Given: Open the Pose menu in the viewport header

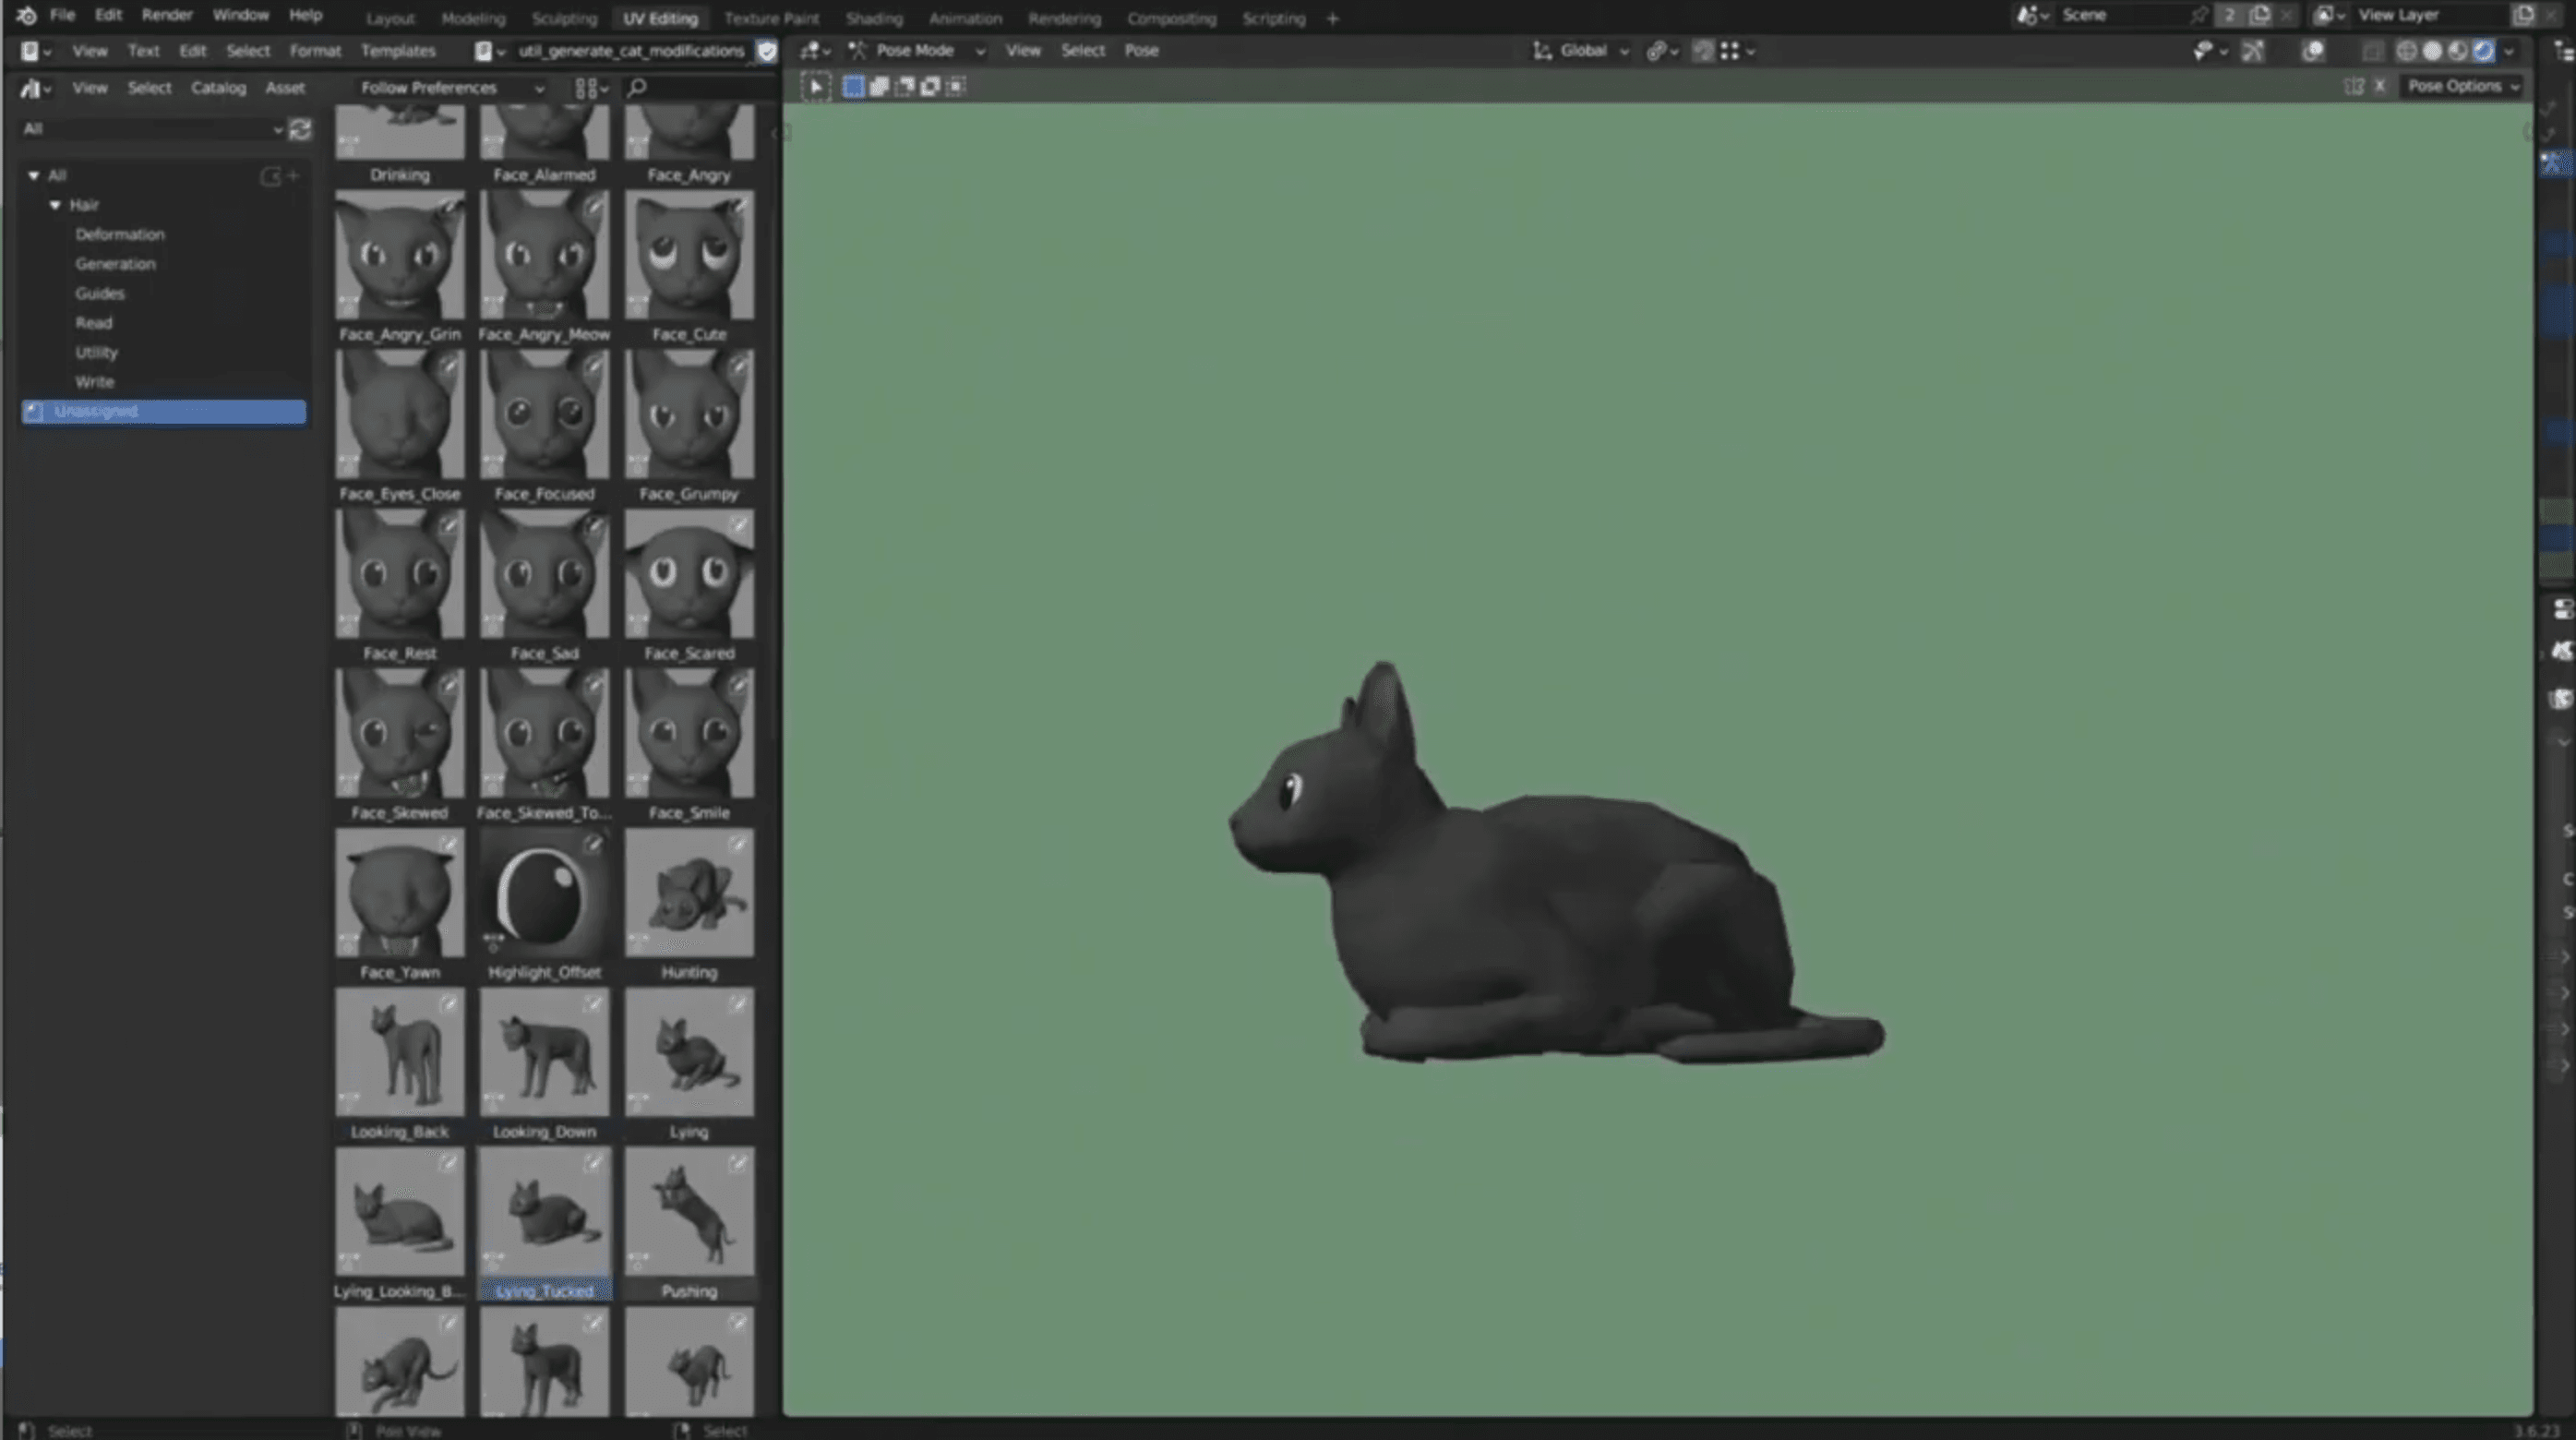Looking at the screenshot, I should [x=1141, y=50].
